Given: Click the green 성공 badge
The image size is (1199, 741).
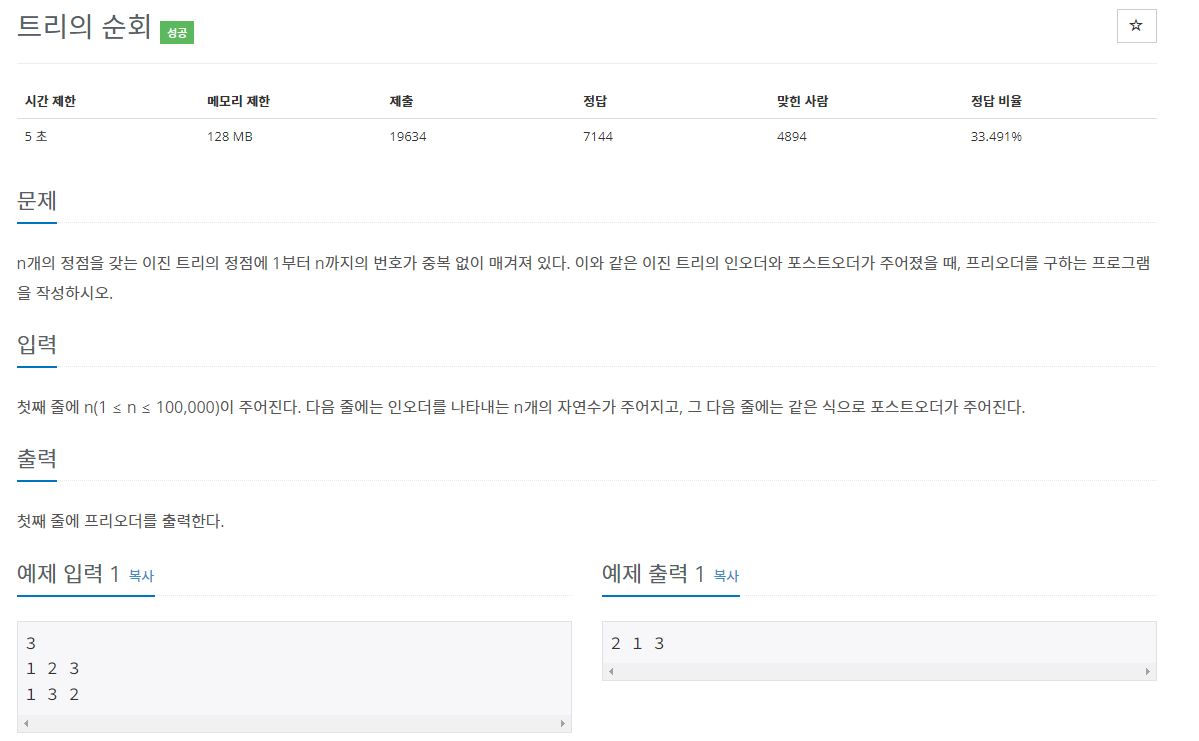Looking at the screenshot, I should pos(177,33).
